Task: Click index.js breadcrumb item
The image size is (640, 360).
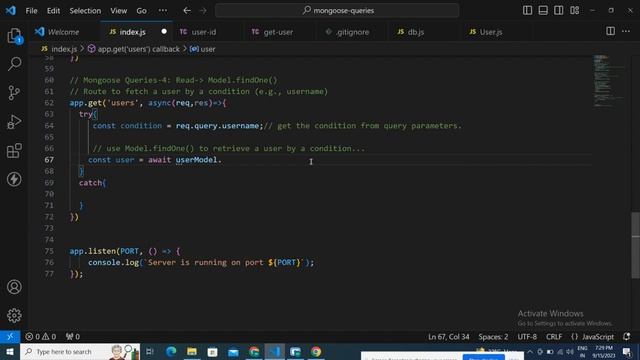Action: 59,49
